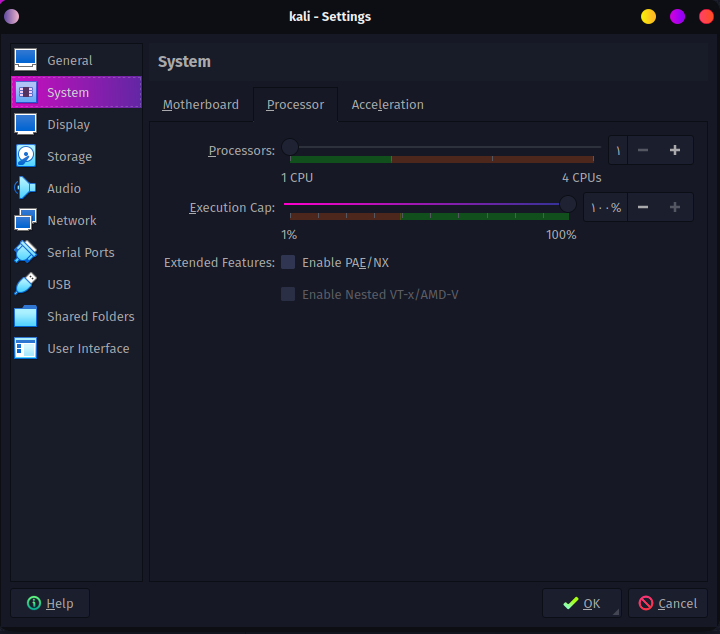Open the USB plug icon
The image size is (720, 634).
pyautogui.click(x=26, y=284)
